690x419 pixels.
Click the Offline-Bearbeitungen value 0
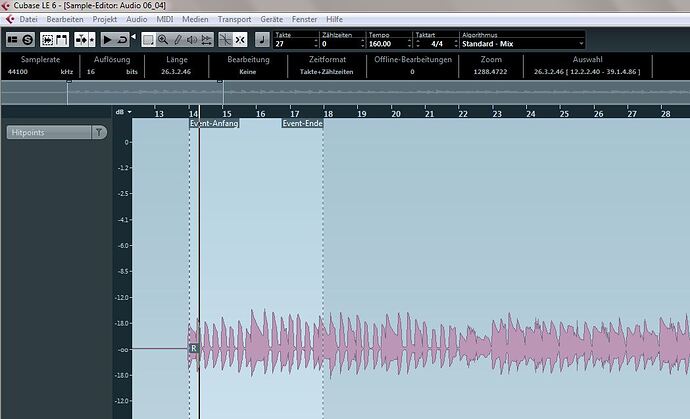412,71
